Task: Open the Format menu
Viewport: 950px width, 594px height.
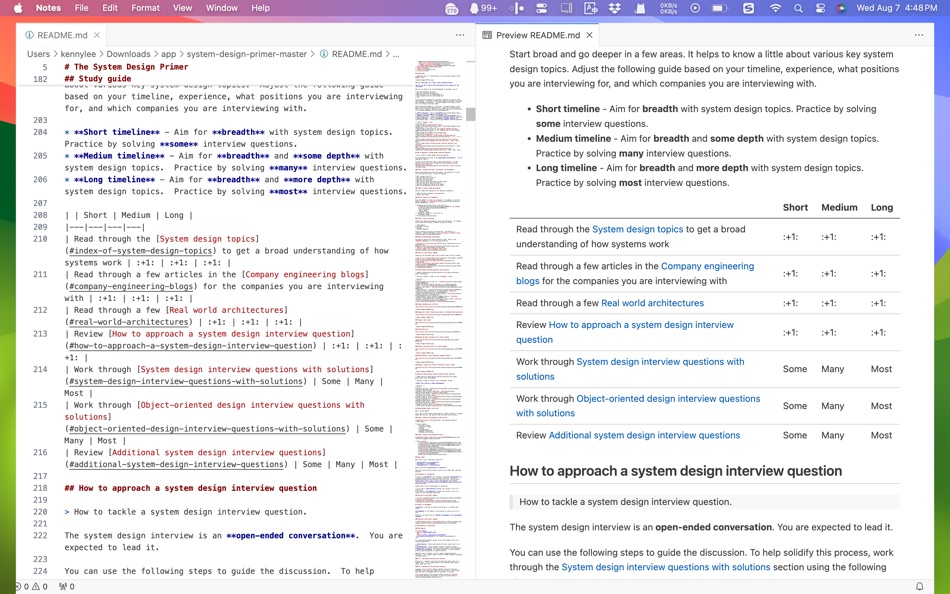Action: coord(145,8)
